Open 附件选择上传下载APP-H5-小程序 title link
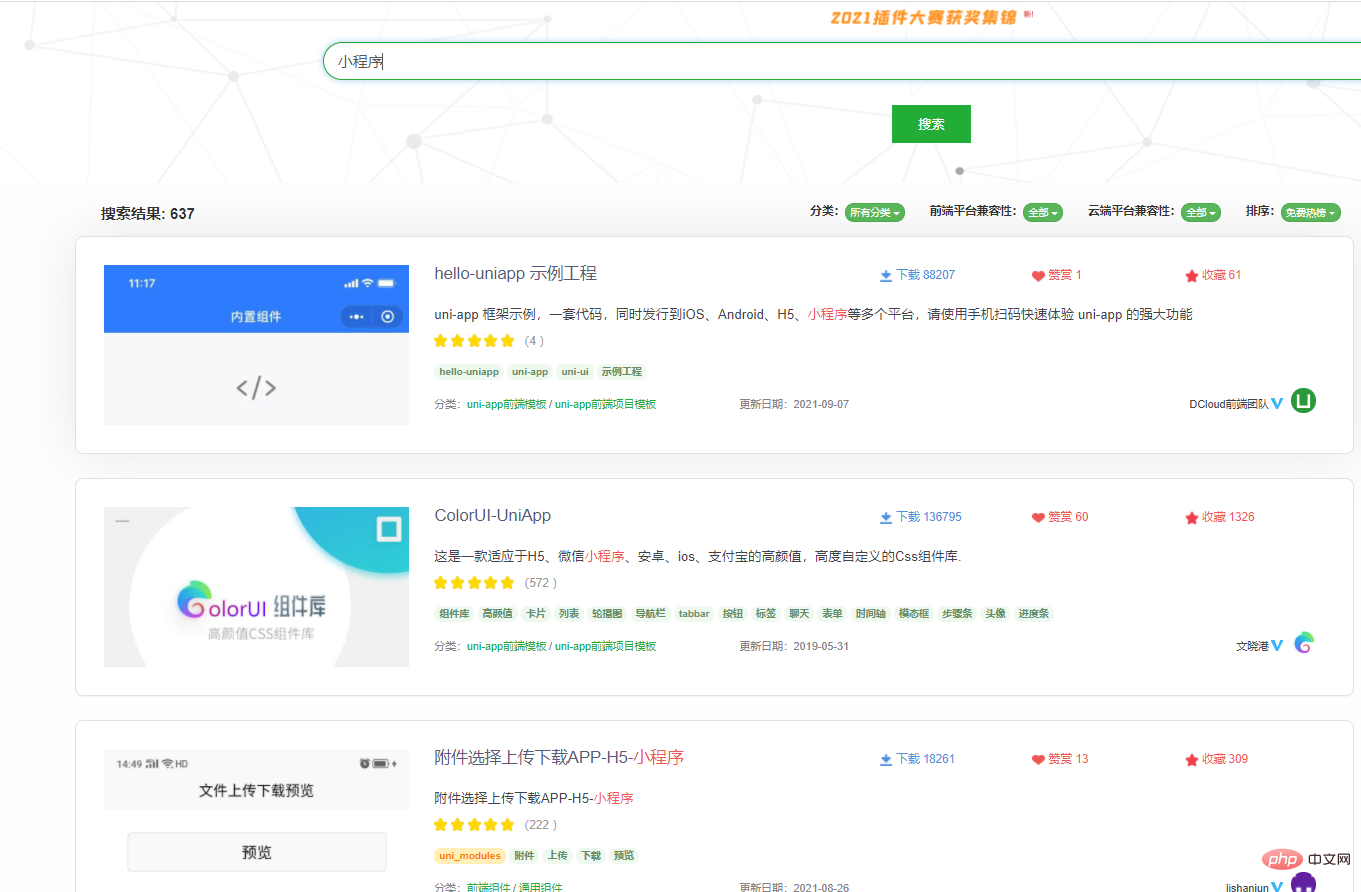1361x892 pixels. [559, 758]
